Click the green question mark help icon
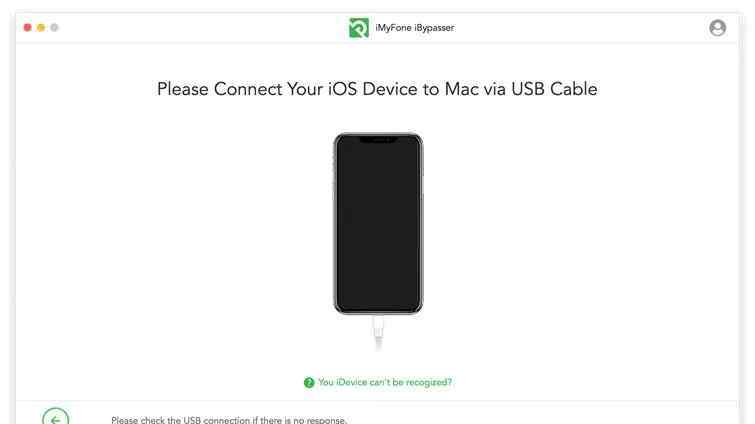 click(x=309, y=383)
